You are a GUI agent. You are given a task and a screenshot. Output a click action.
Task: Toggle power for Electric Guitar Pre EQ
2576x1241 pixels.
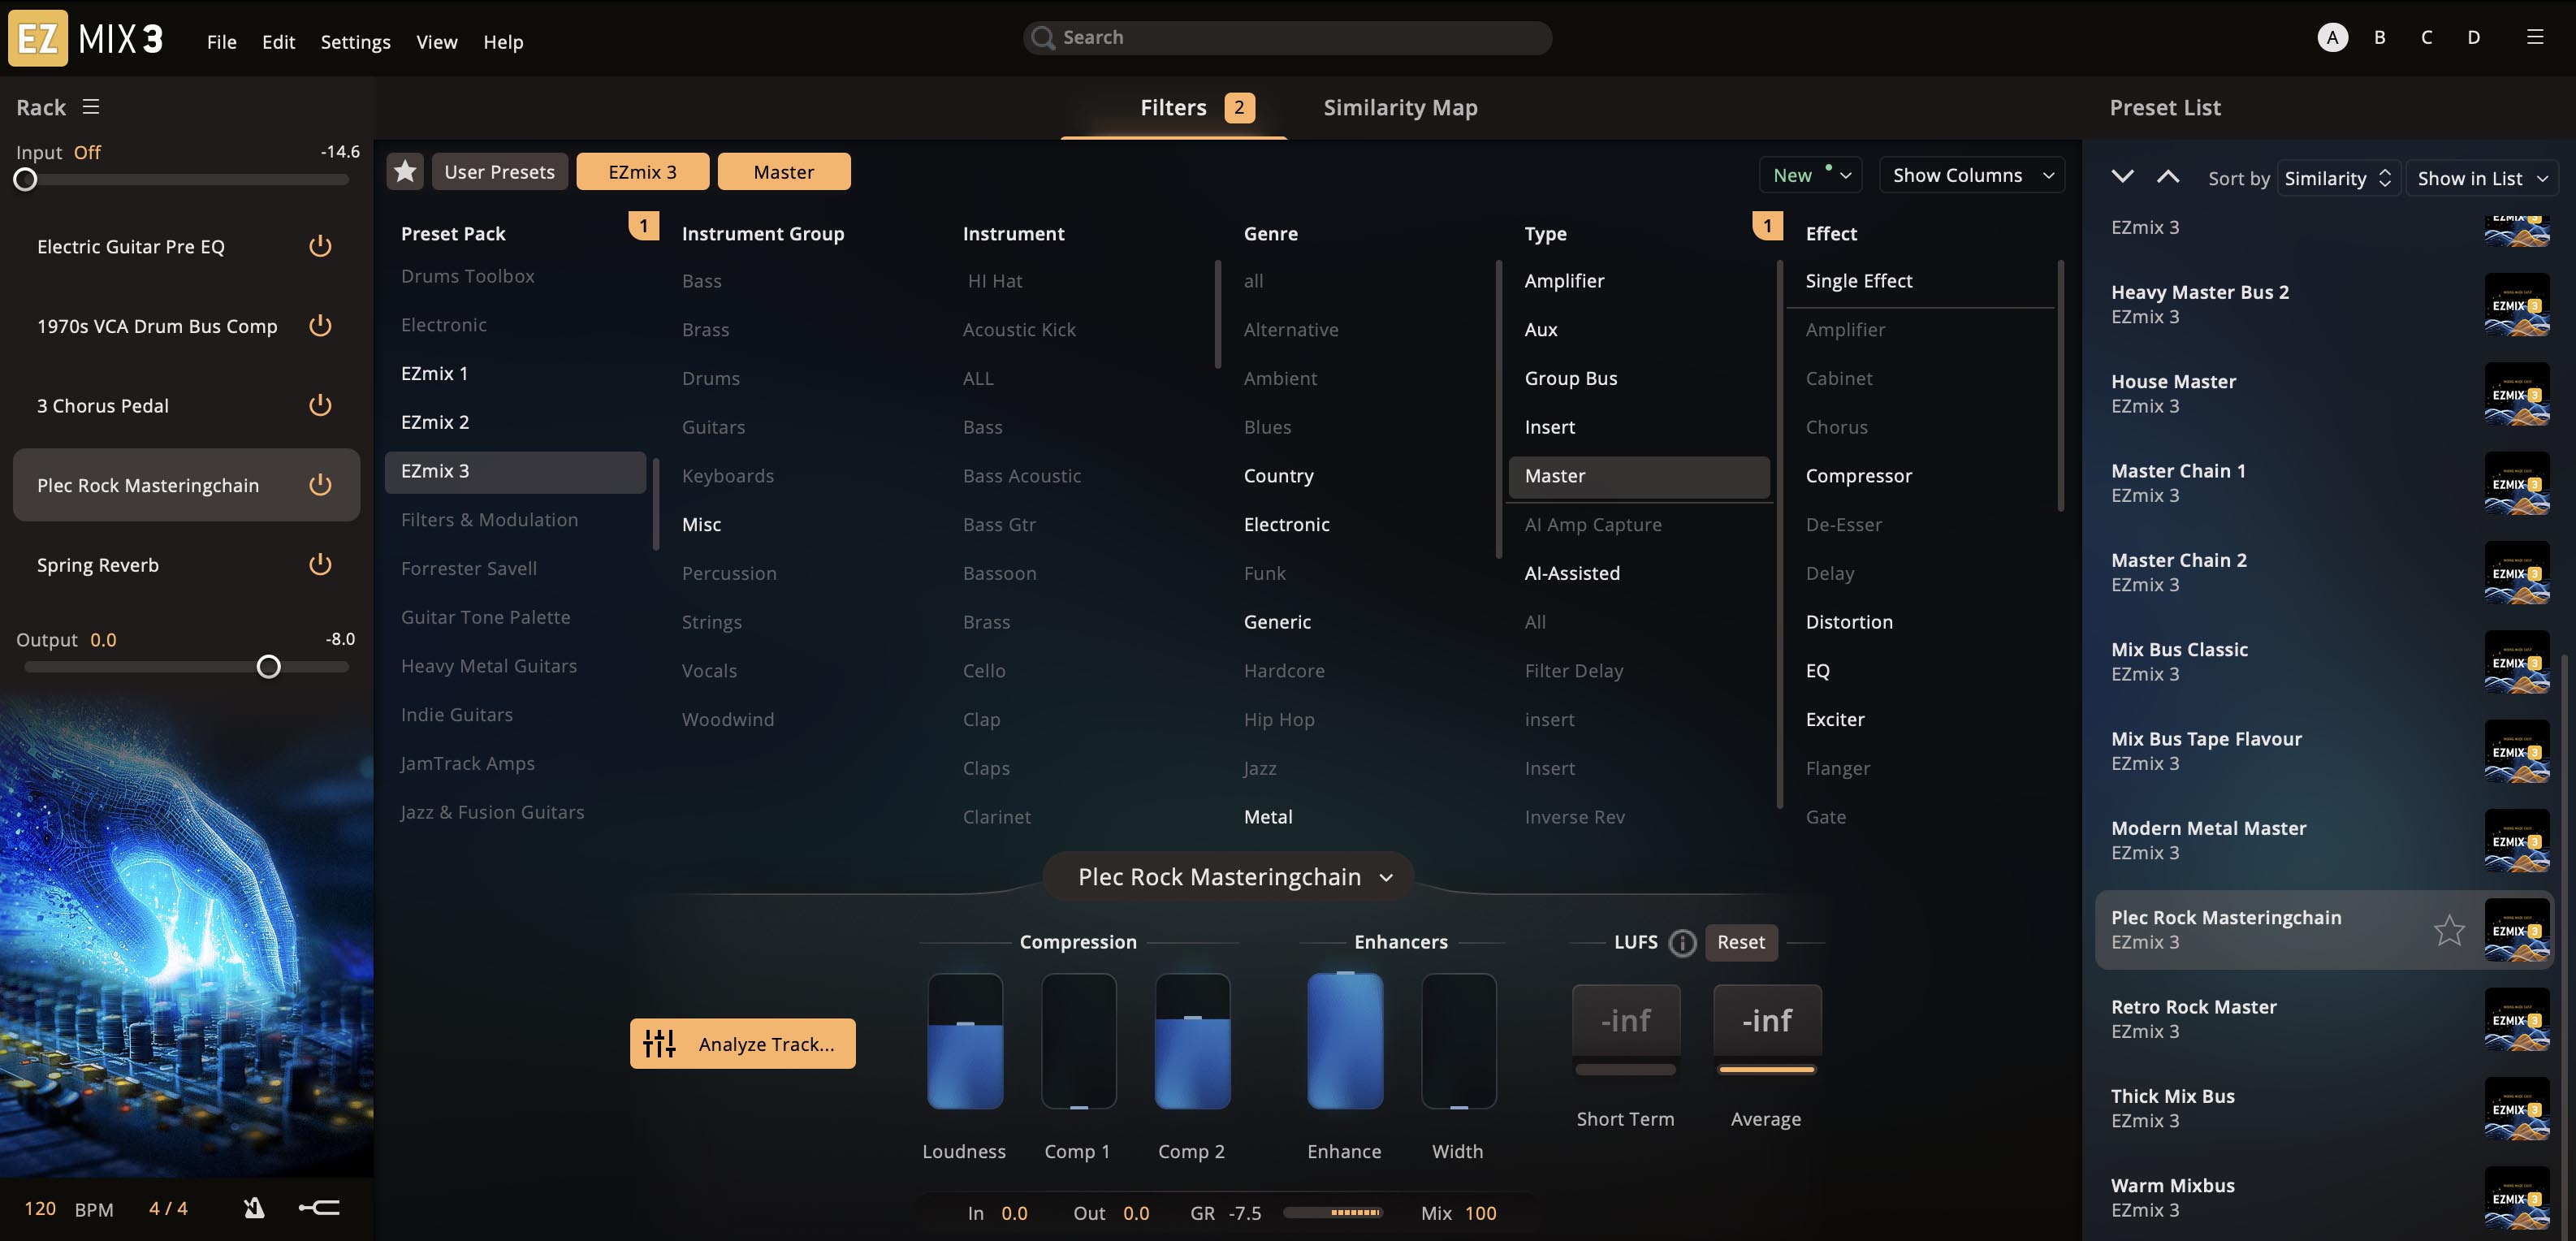[x=320, y=246]
